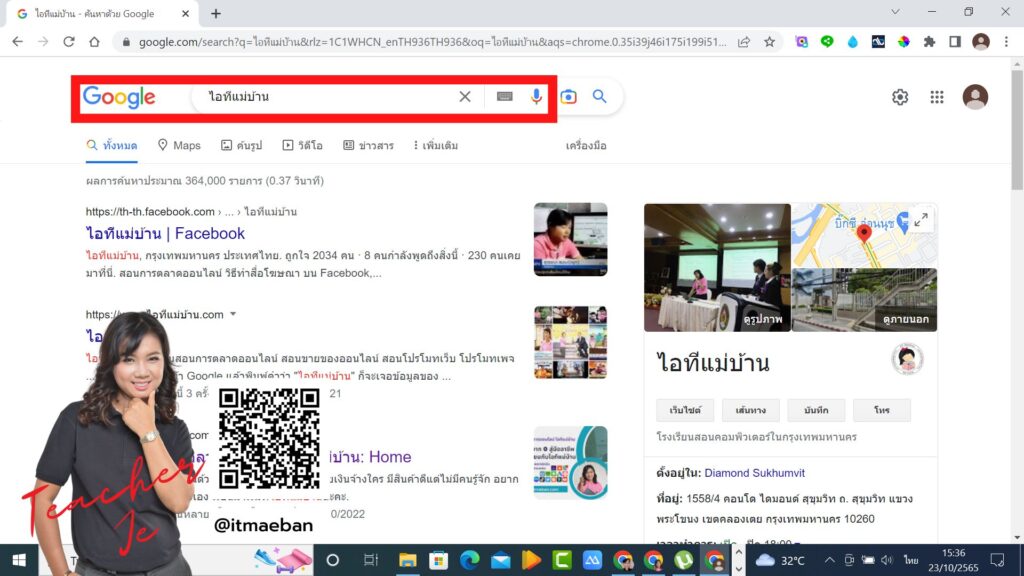This screenshot has height=576, width=1024.
Task: Open Google search settings gear
Action: pyautogui.click(x=900, y=97)
